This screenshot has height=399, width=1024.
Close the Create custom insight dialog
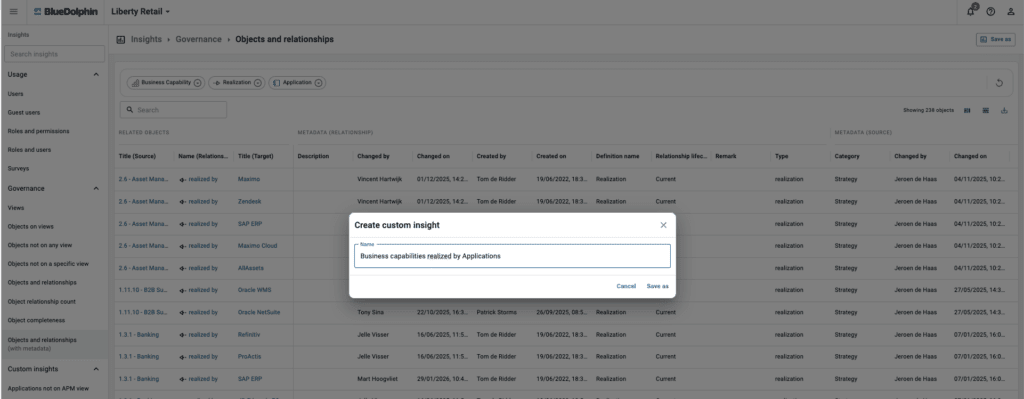[x=664, y=225]
